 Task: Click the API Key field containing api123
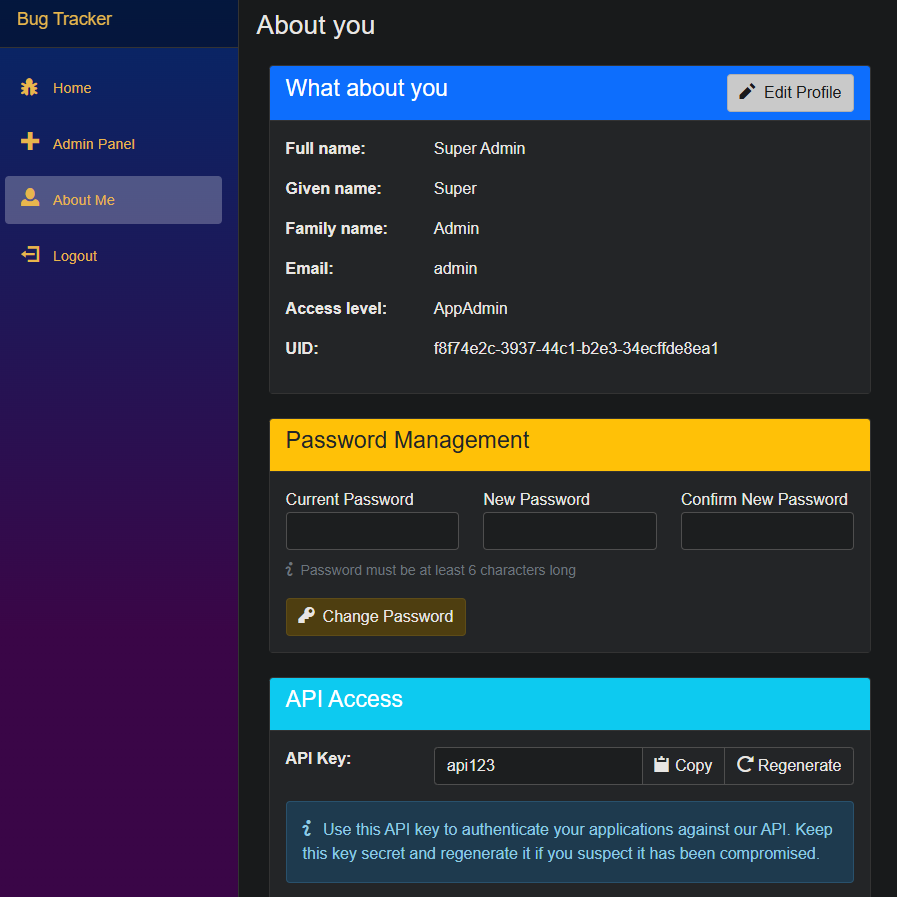click(x=538, y=765)
